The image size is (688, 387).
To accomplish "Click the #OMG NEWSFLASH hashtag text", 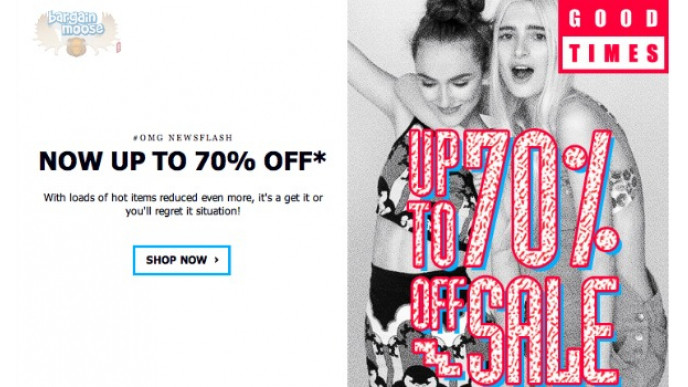I will (x=183, y=138).
